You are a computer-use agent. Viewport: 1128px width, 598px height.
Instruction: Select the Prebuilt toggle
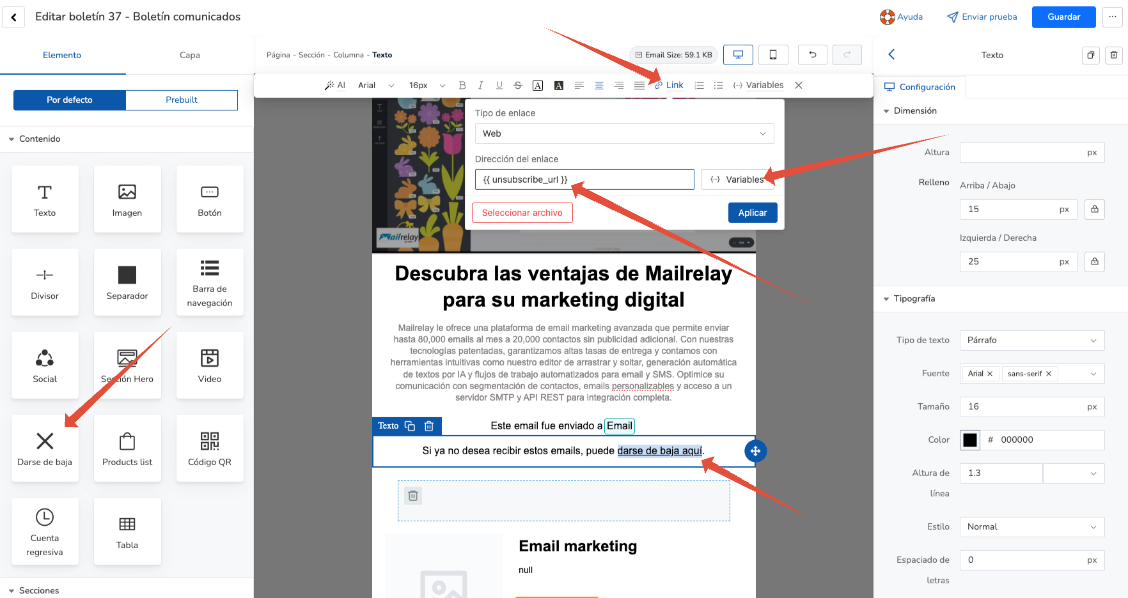[181, 100]
